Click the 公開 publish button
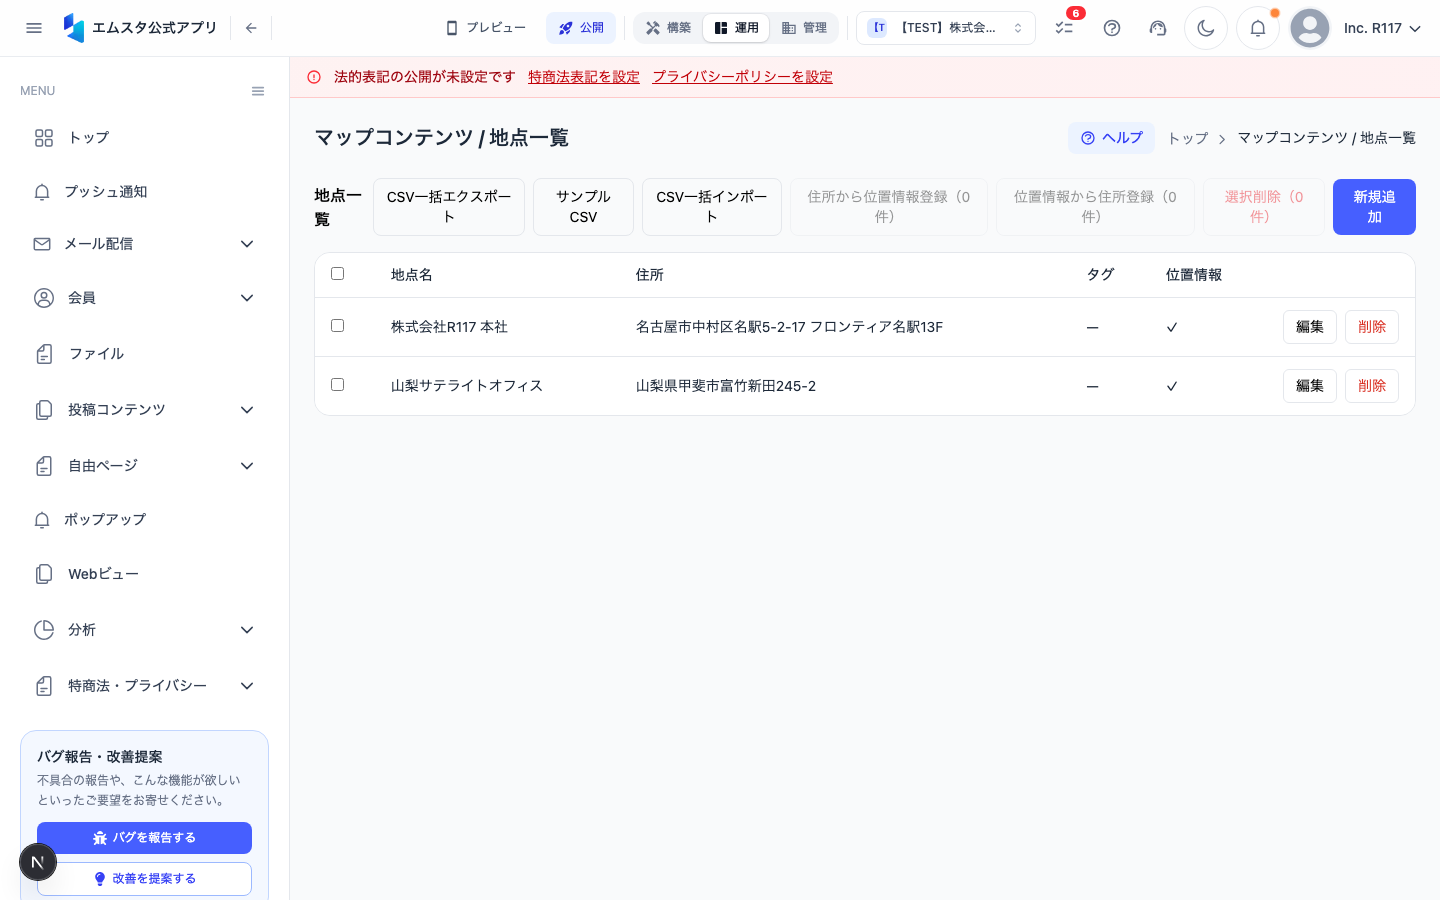The height and width of the screenshot is (900, 1440). coord(581,28)
